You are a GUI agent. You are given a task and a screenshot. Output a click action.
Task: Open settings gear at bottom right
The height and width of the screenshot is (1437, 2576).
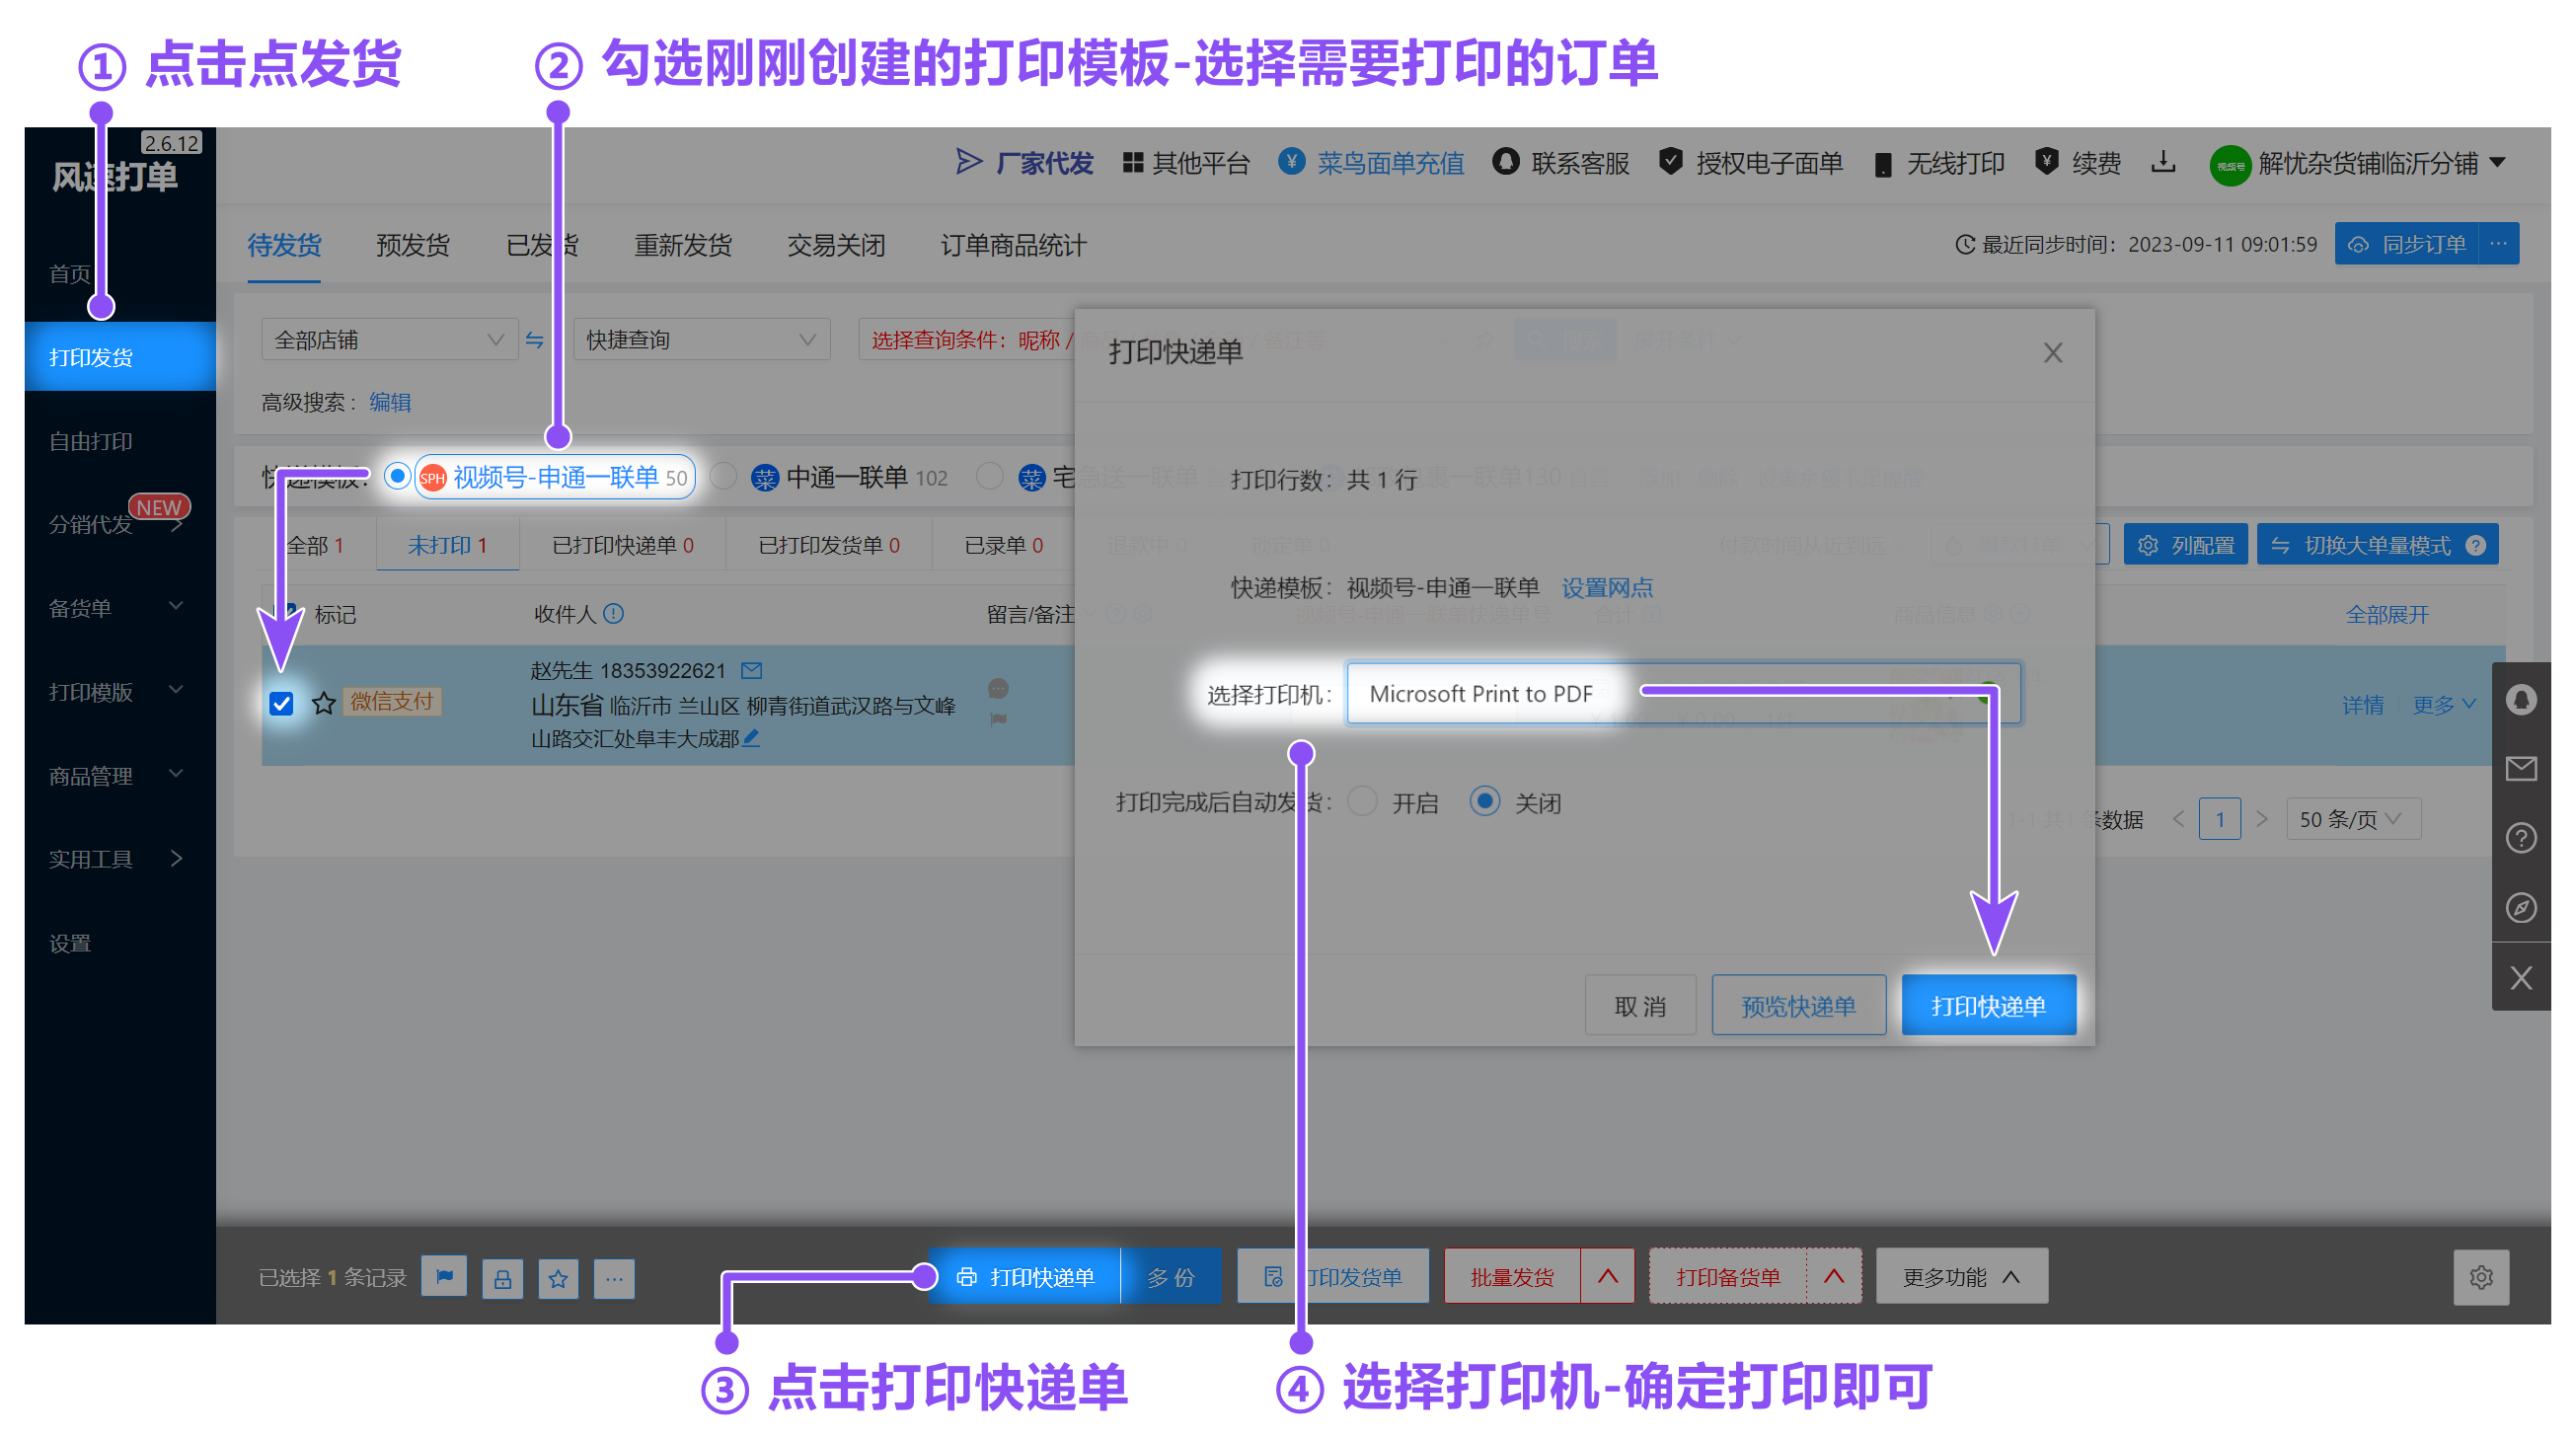pos(2481,1277)
